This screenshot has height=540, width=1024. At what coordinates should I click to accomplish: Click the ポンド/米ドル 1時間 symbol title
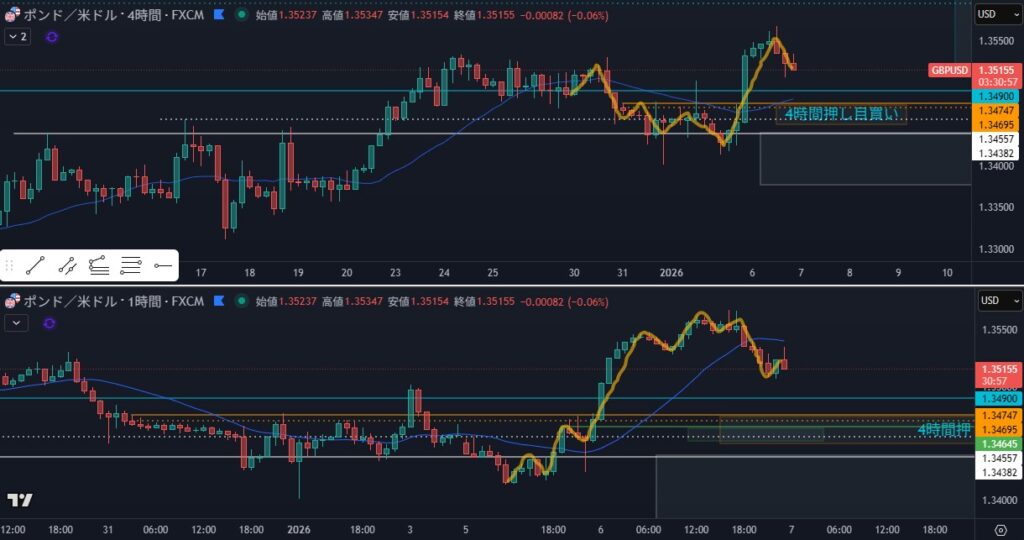(x=110, y=301)
